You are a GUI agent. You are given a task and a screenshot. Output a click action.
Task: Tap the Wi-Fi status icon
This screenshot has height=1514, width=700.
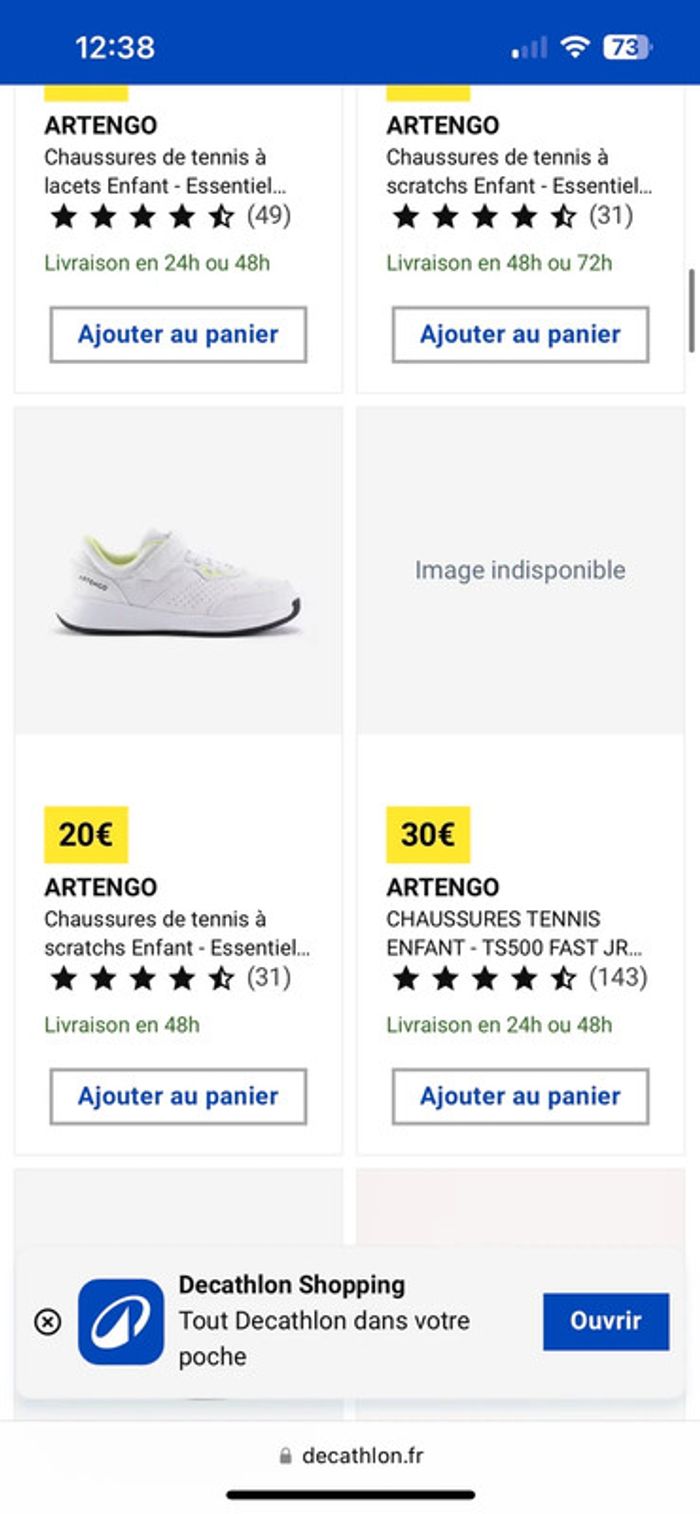[575, 47]
